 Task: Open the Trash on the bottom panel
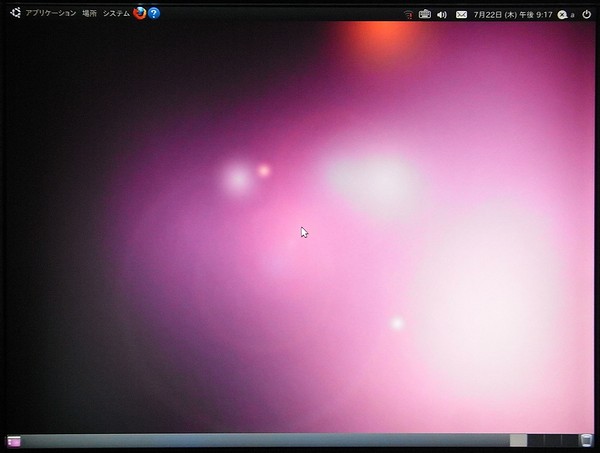pyautogui.click(x=586, y=440)
